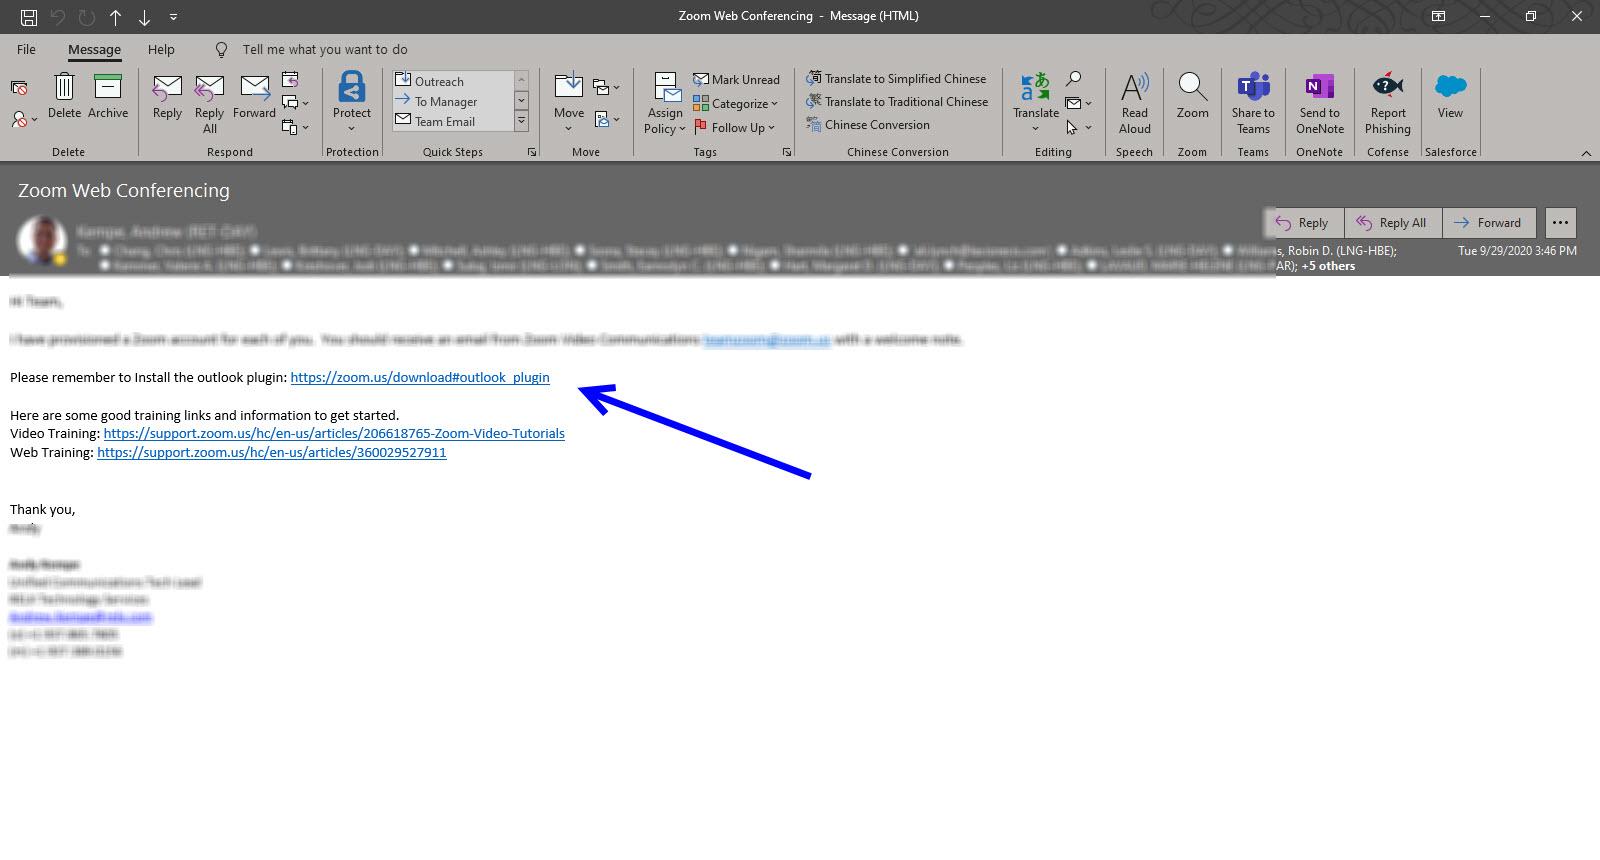Delete the message with the trash can icon
Screen dimensions: 1600x860
(x=64, y=96)
